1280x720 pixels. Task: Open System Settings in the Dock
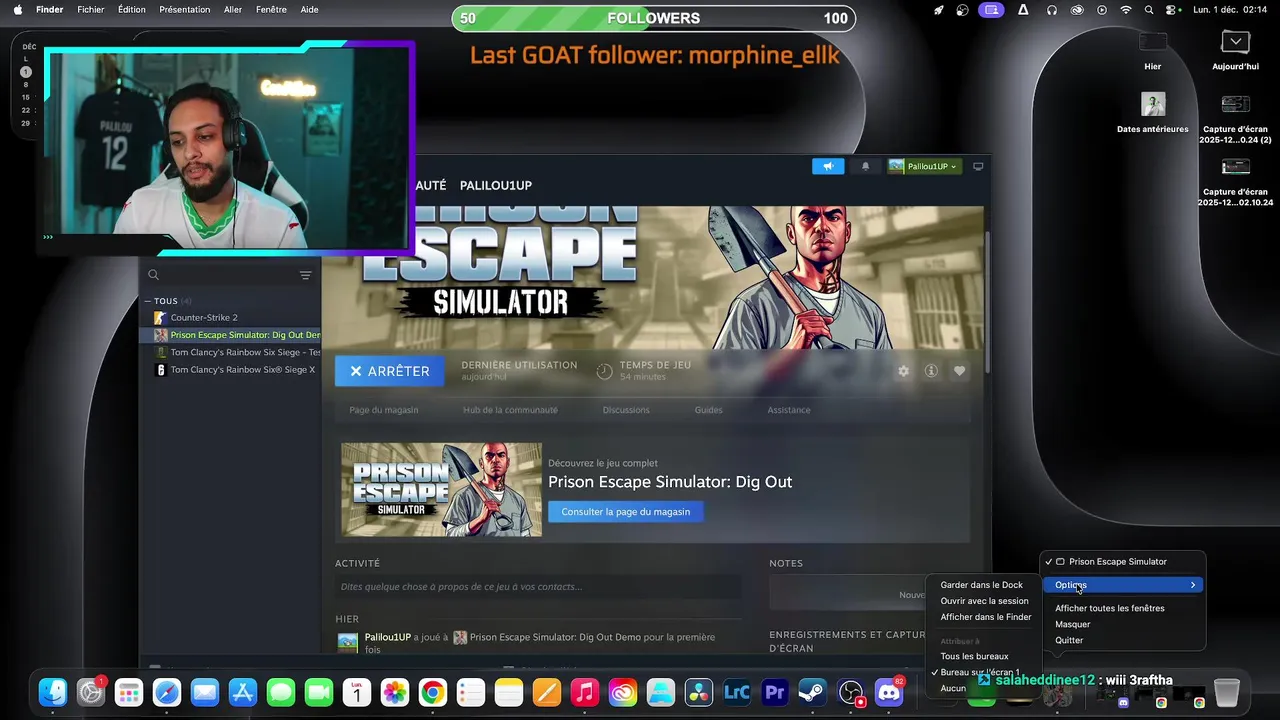pyautogui.click(x=91, y=692)
